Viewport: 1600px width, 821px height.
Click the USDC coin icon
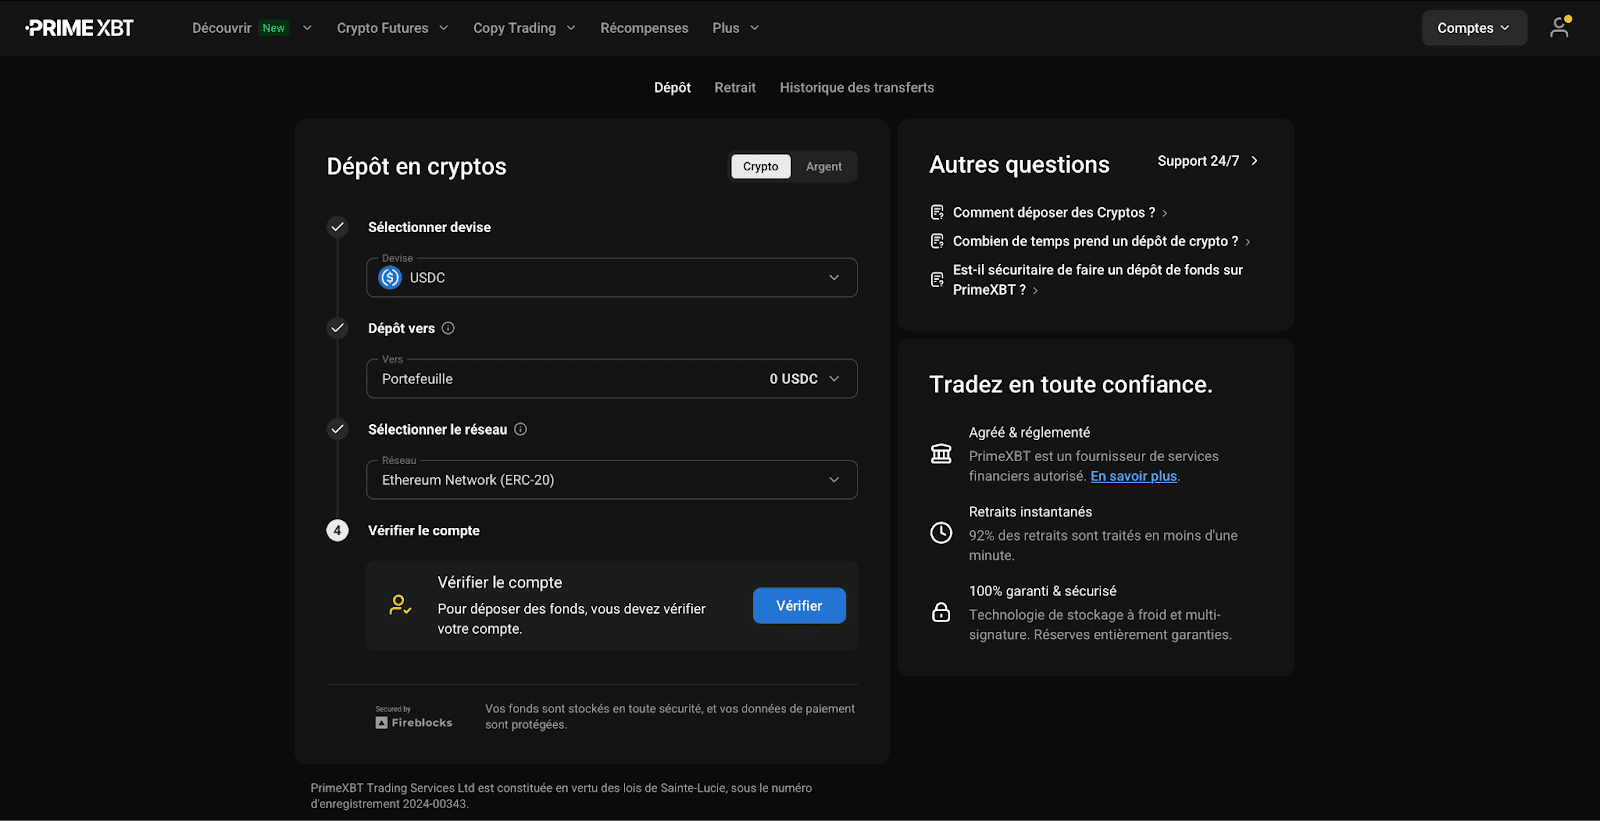390,278
